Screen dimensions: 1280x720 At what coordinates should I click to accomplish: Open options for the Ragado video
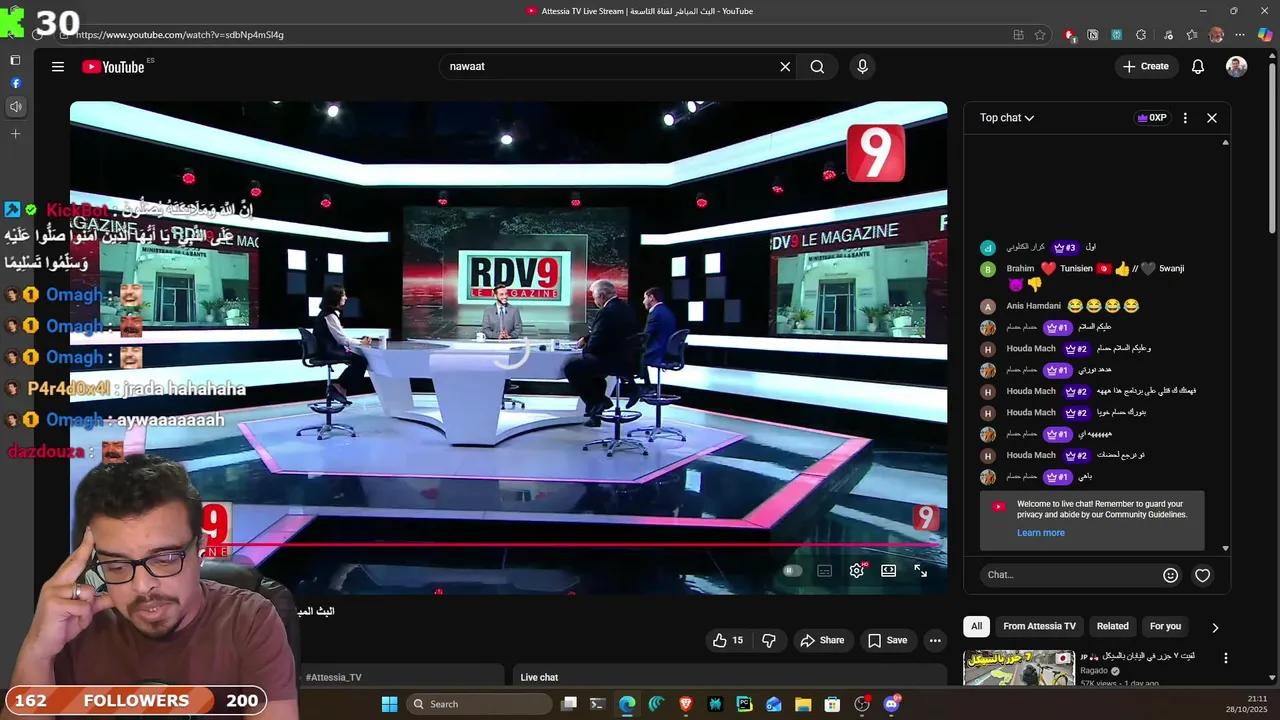pyautogui.click(x=1226, y=658)
